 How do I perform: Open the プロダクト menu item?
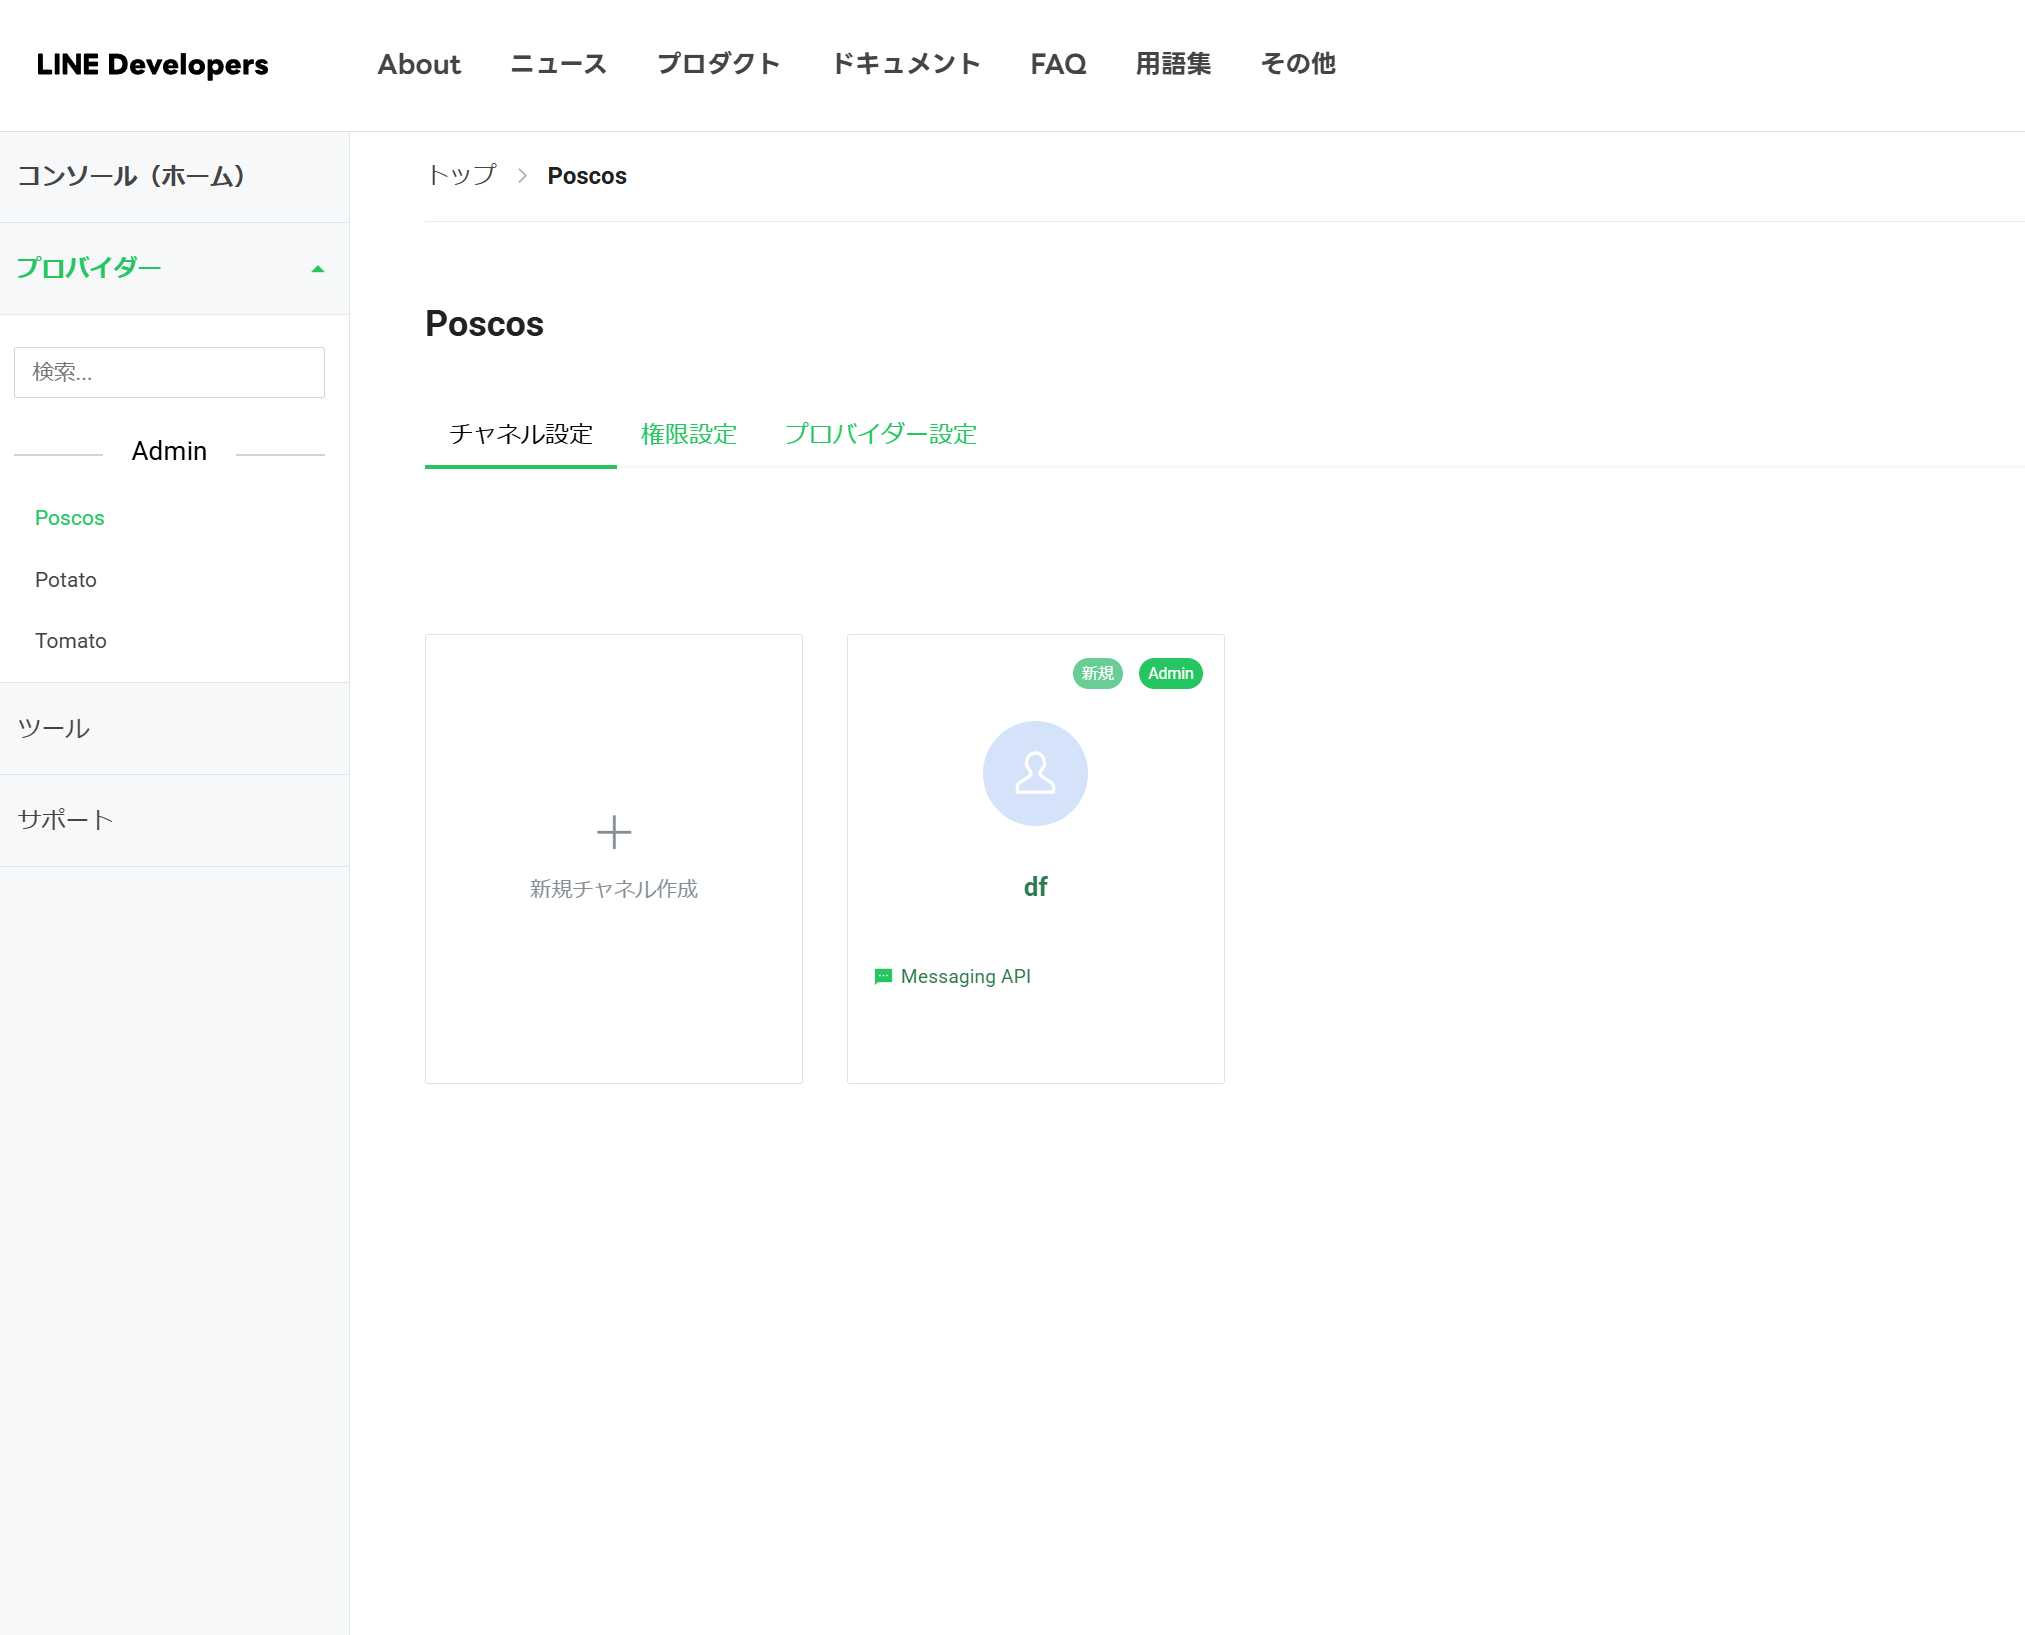[718, 64]
